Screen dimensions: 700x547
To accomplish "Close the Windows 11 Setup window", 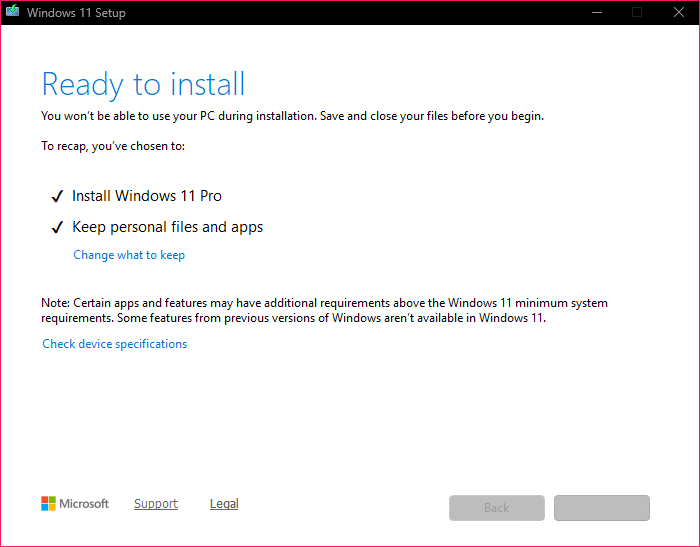I will pos(679,13).
